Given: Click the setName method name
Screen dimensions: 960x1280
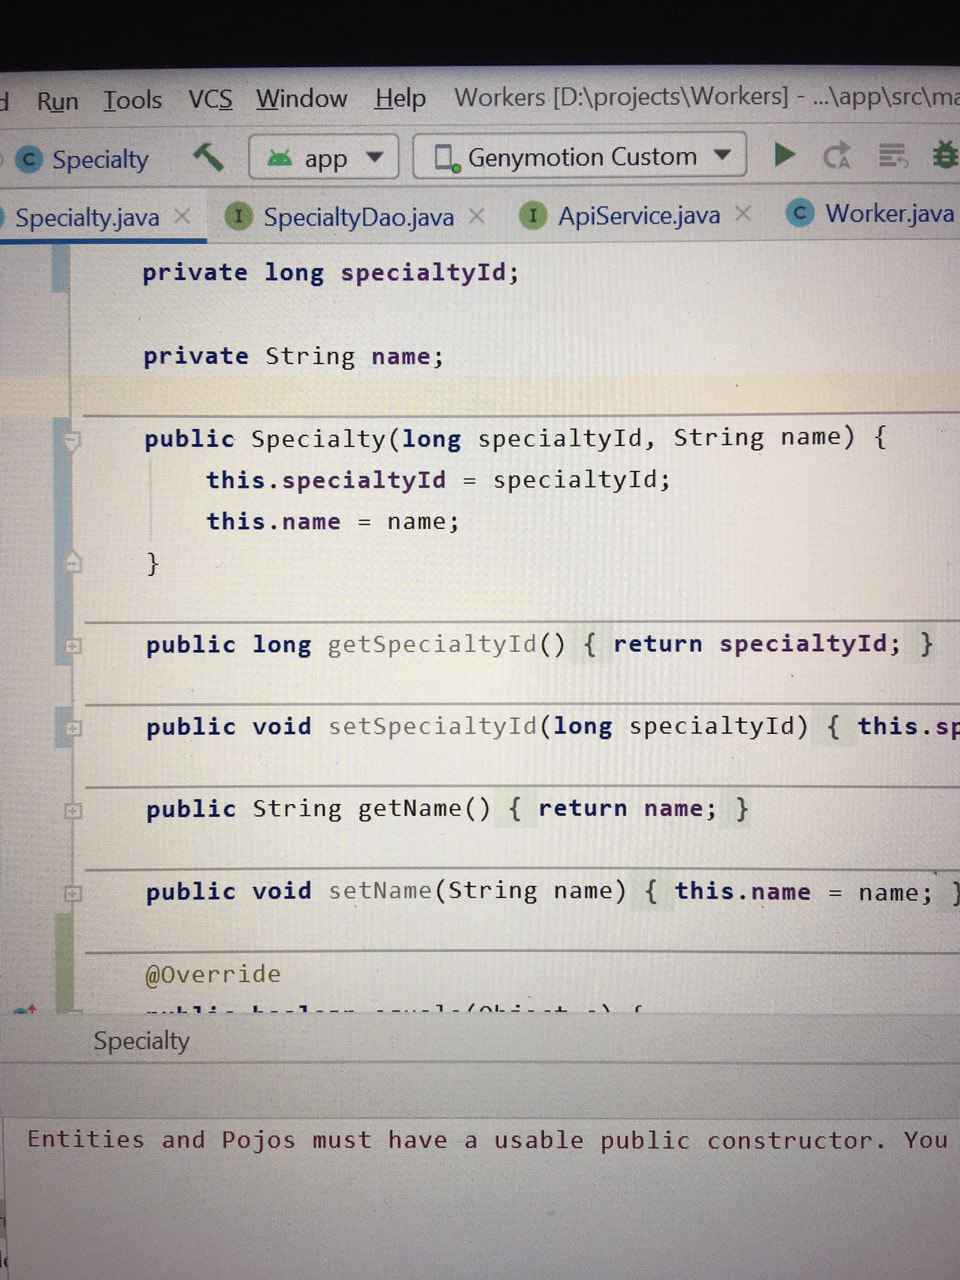Looking at the screenshot, I should (x=380, y=891).
